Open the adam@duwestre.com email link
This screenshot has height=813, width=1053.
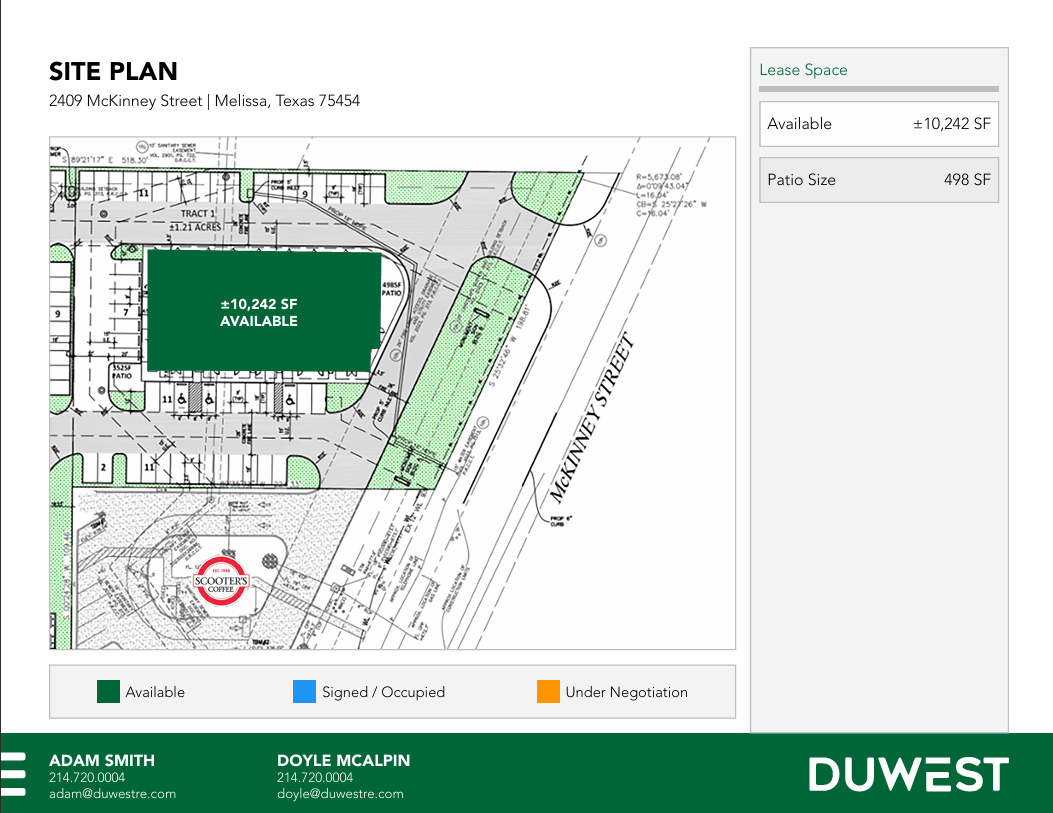click(x=112, y=794)
